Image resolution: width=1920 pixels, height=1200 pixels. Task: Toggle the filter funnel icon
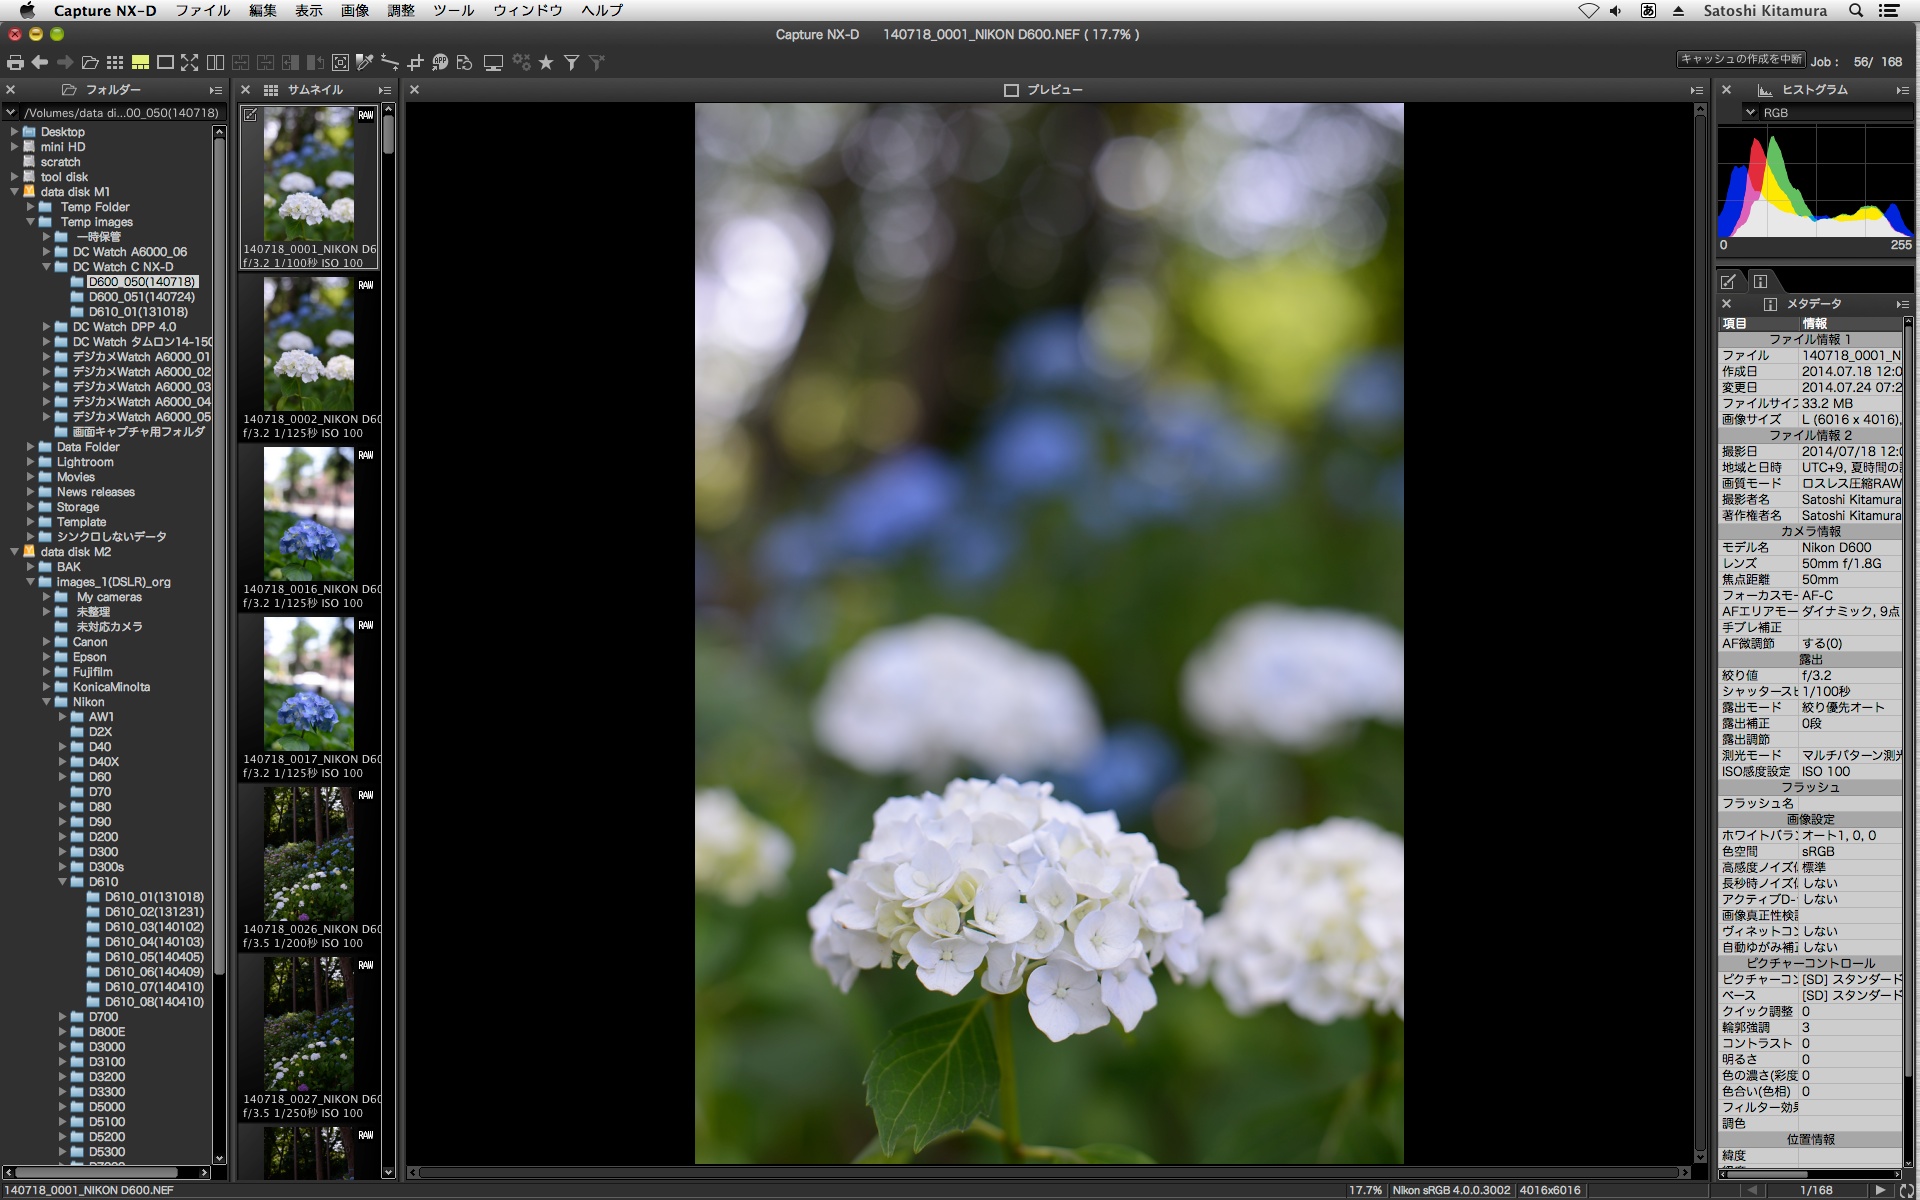point(571,62)
